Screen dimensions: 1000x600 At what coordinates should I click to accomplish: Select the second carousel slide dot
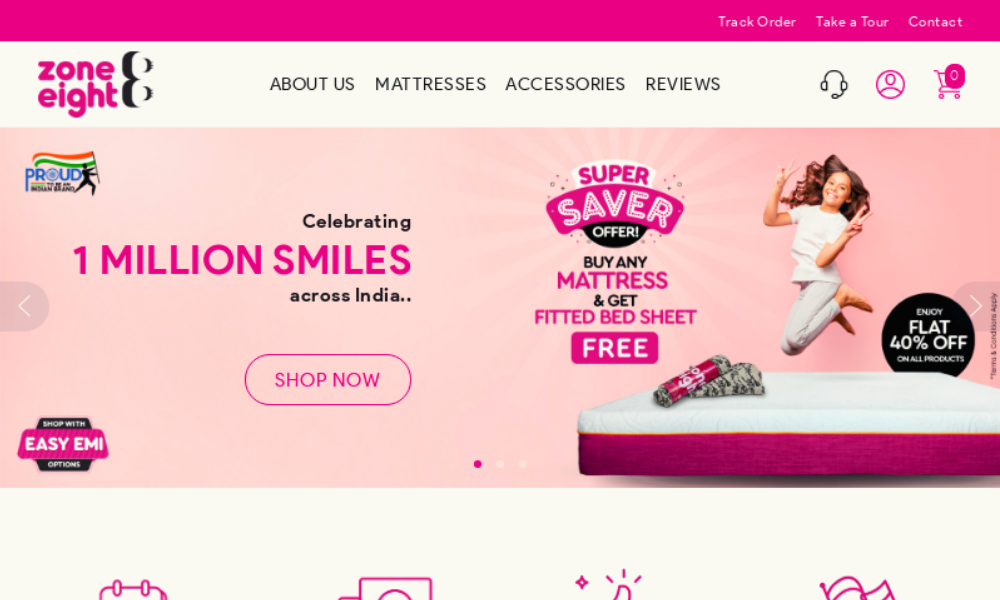(500, 464)
